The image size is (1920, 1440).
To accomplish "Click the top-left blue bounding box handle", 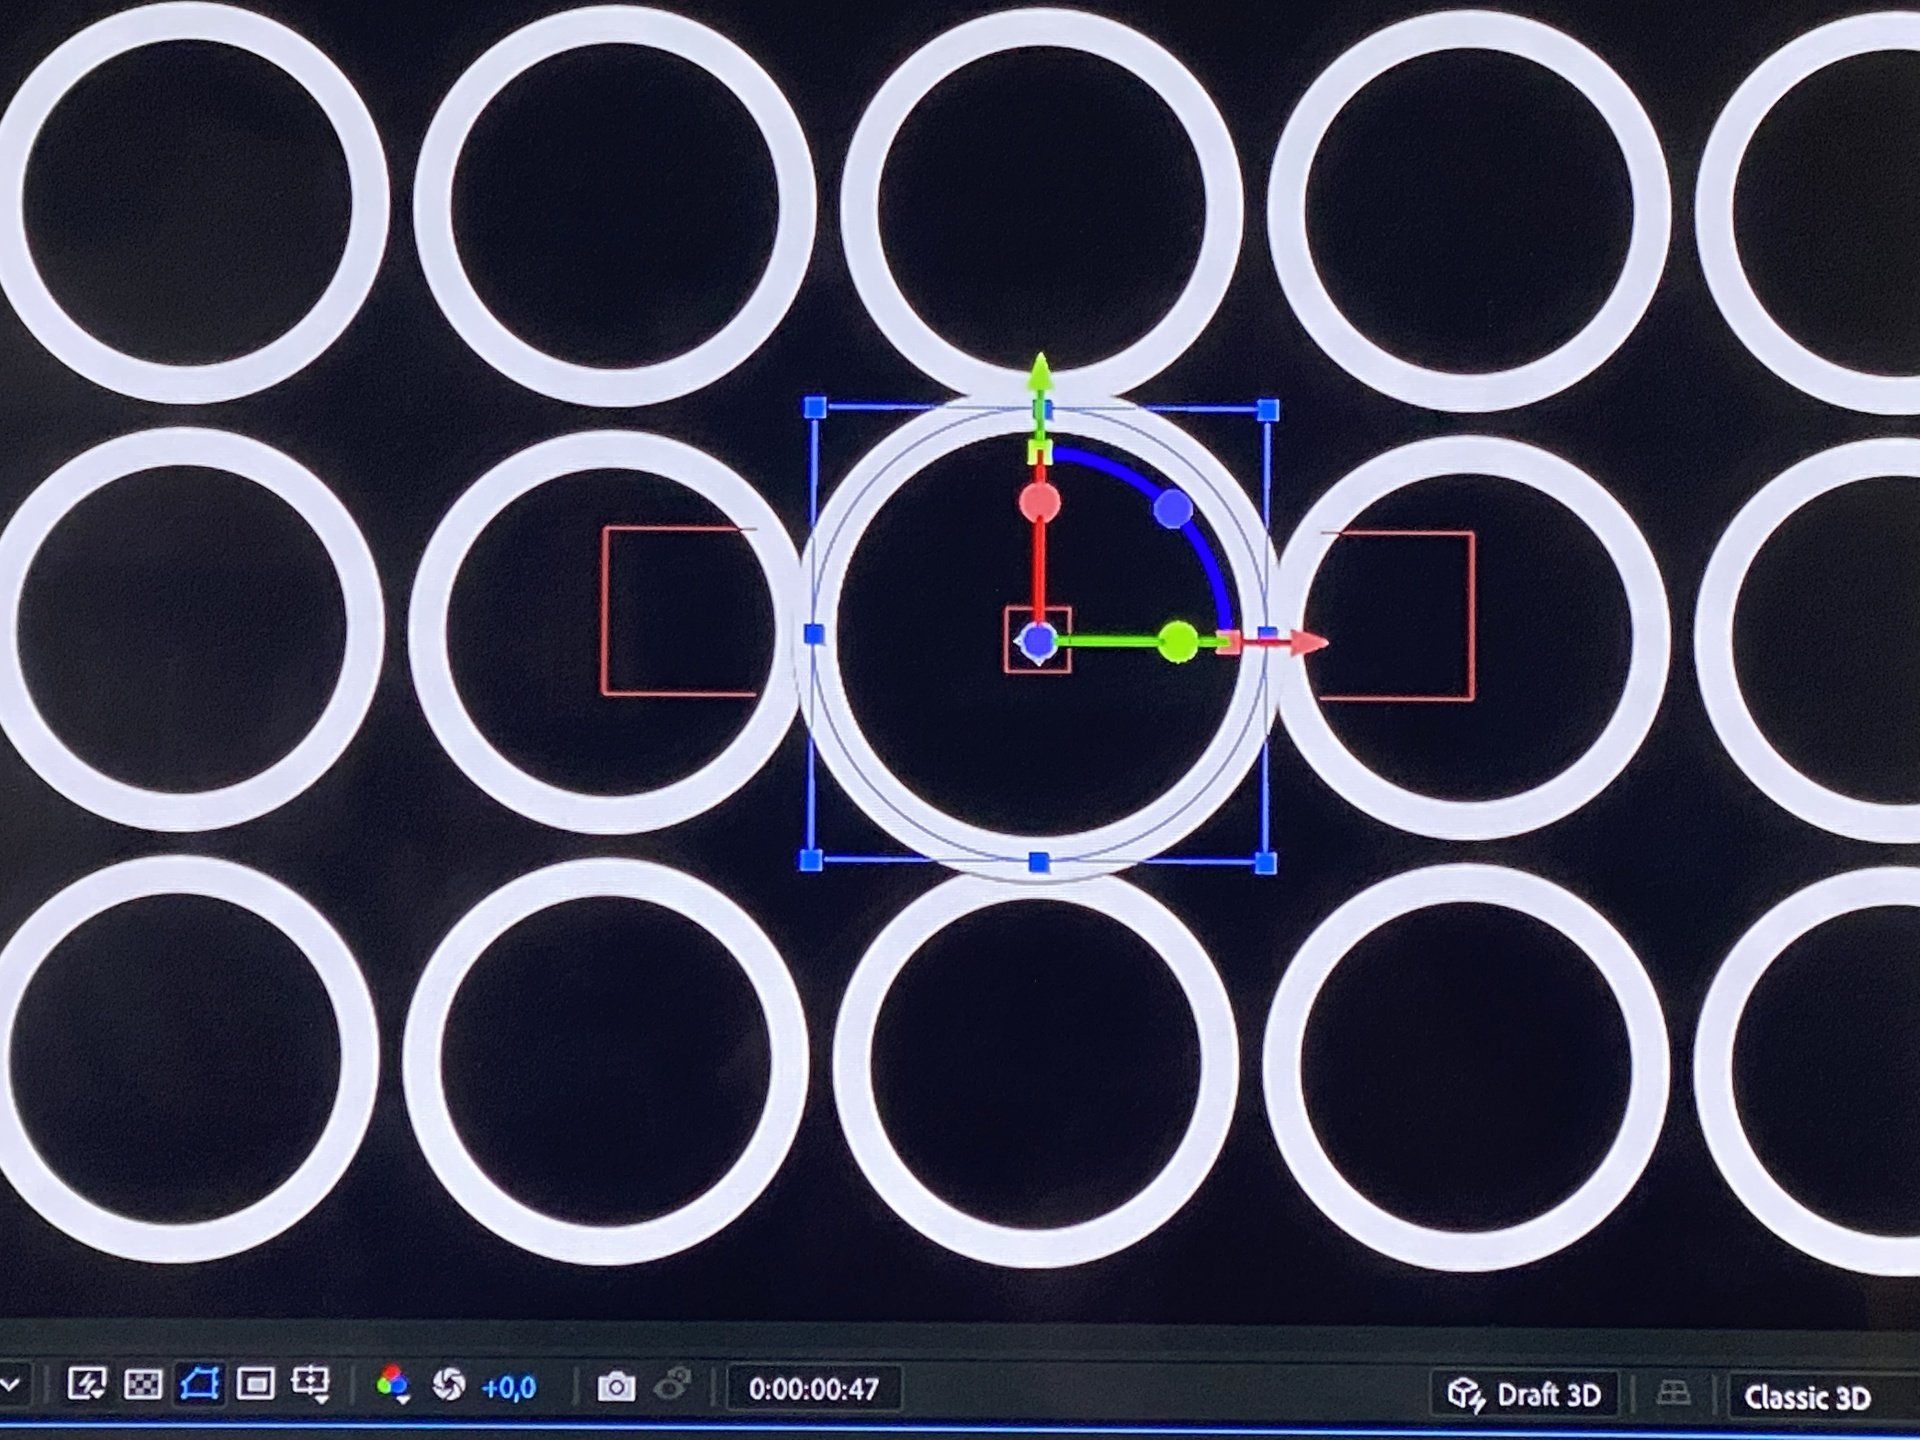I will click(x=815, y=407).
